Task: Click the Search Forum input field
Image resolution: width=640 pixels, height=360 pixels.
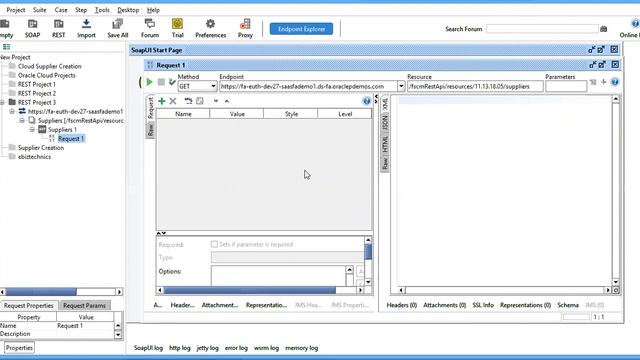Action: [542, 29]
